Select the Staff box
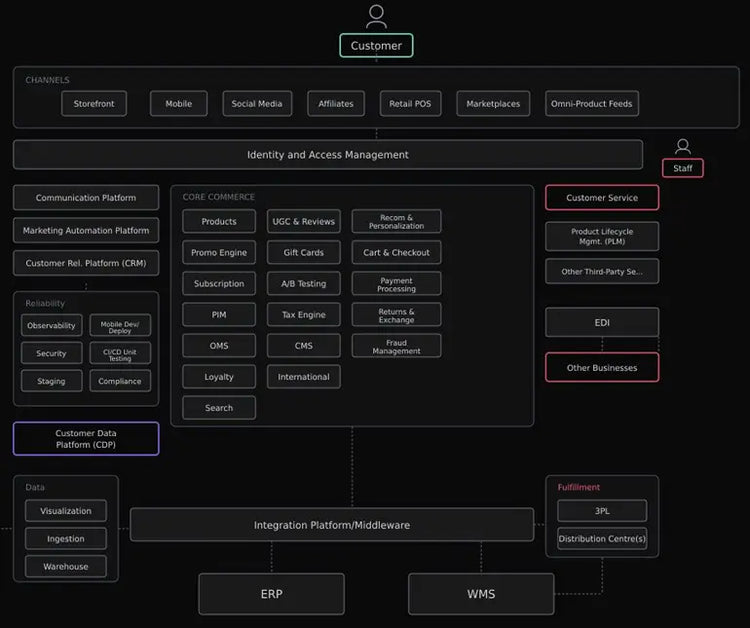The height and width of the screenshot is (628, 750). (x=683, y=168)
